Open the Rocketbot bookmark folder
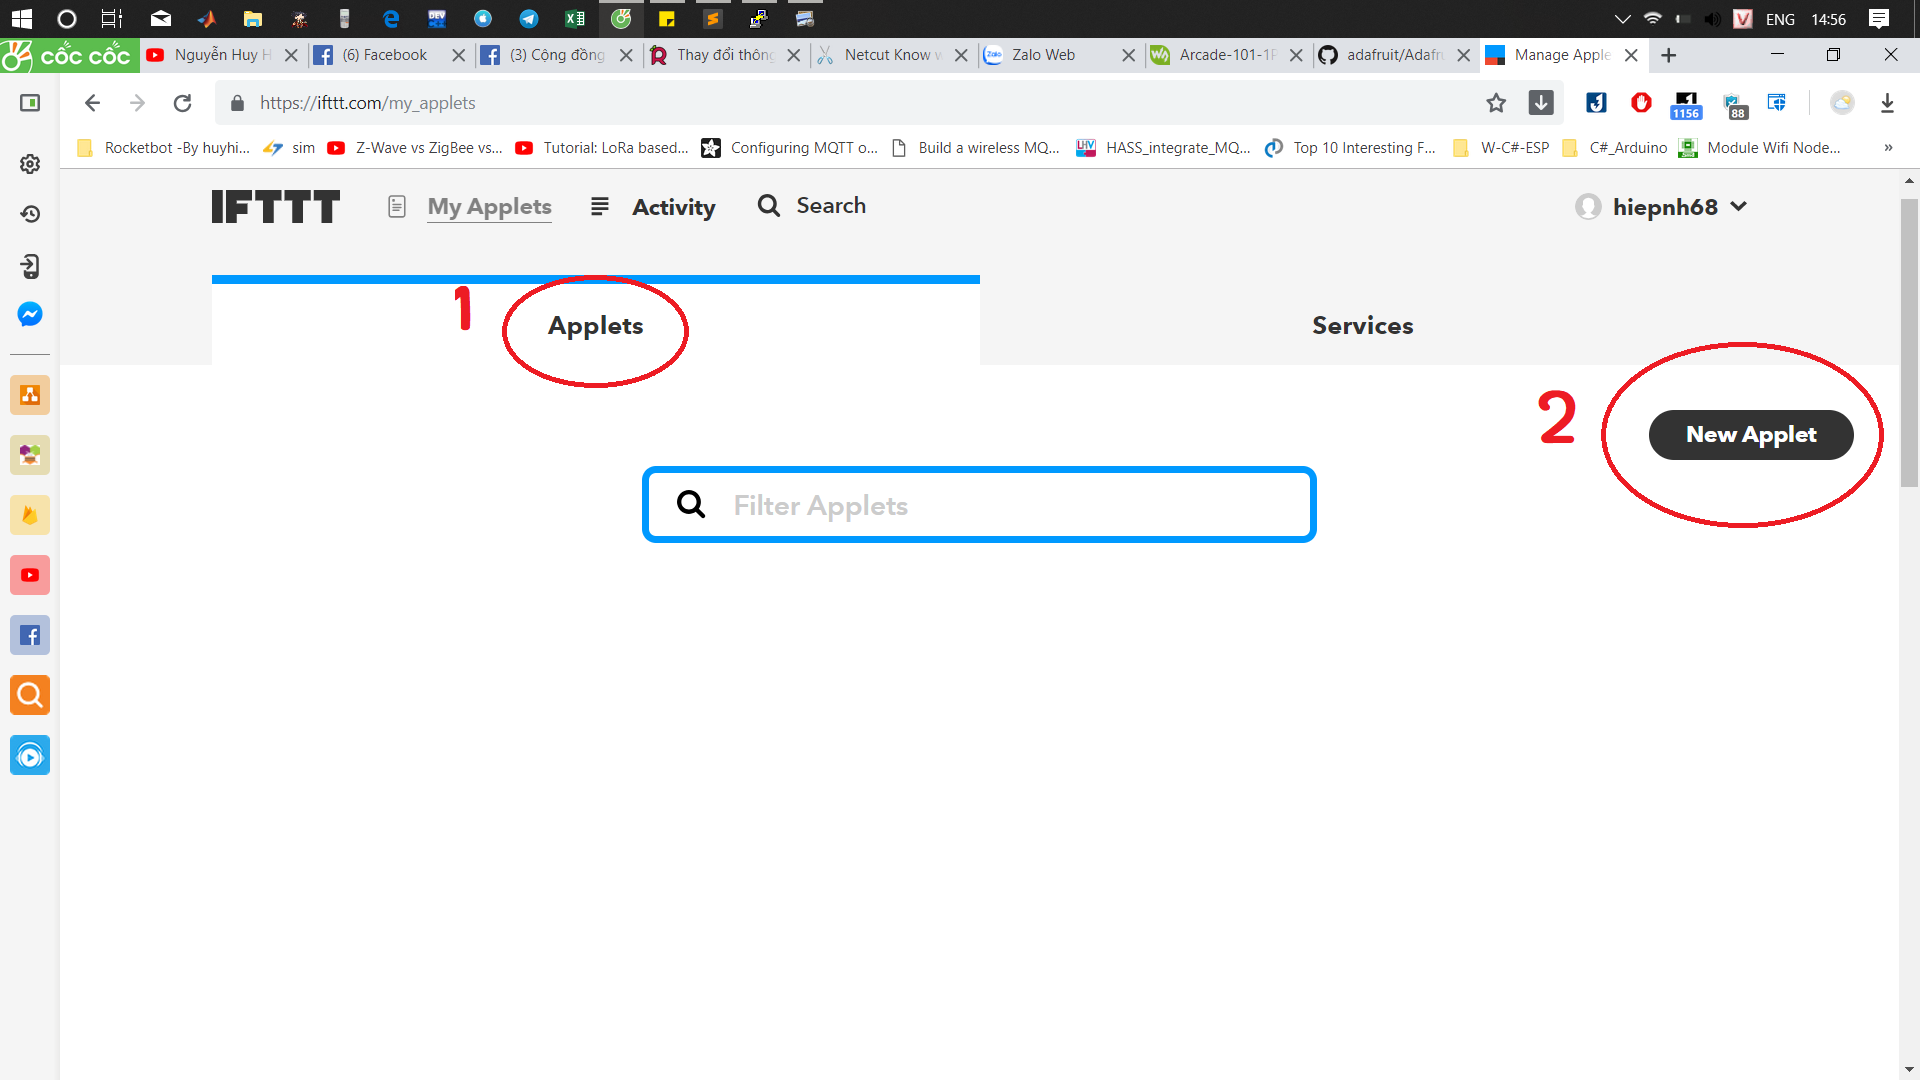This screenshot has height=1080, width=1920. tap(164, 148)
